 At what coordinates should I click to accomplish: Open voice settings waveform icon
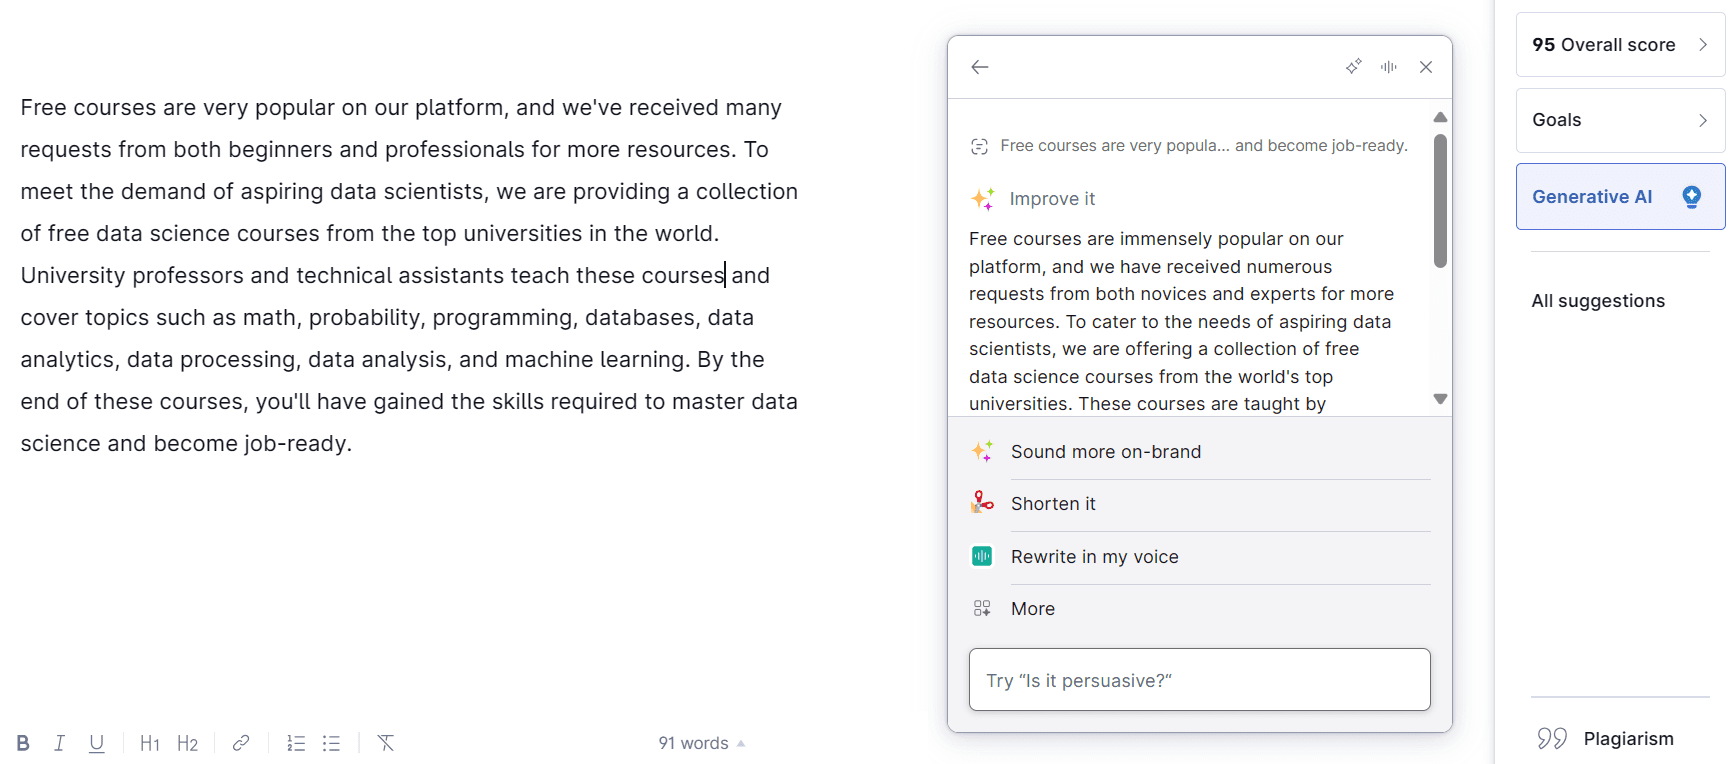(1389, 67)
